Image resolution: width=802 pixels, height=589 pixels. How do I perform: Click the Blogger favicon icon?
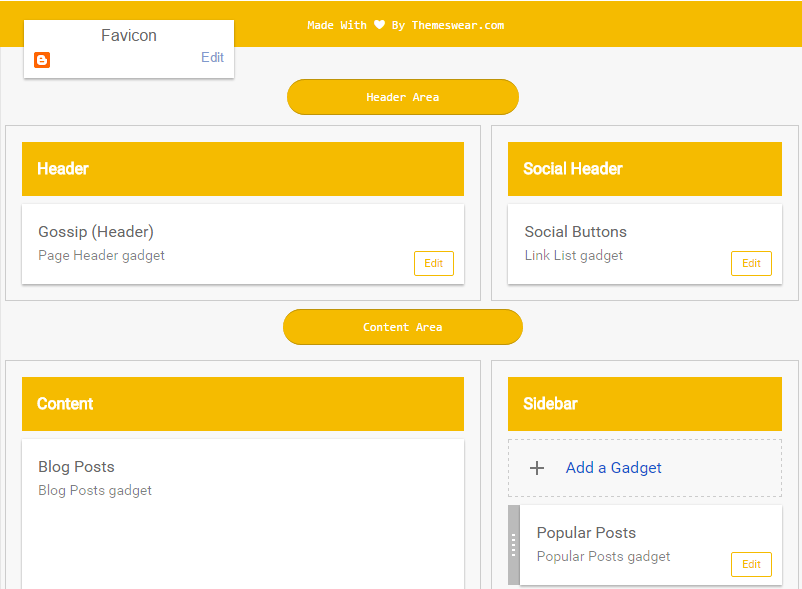click(42, 60)
